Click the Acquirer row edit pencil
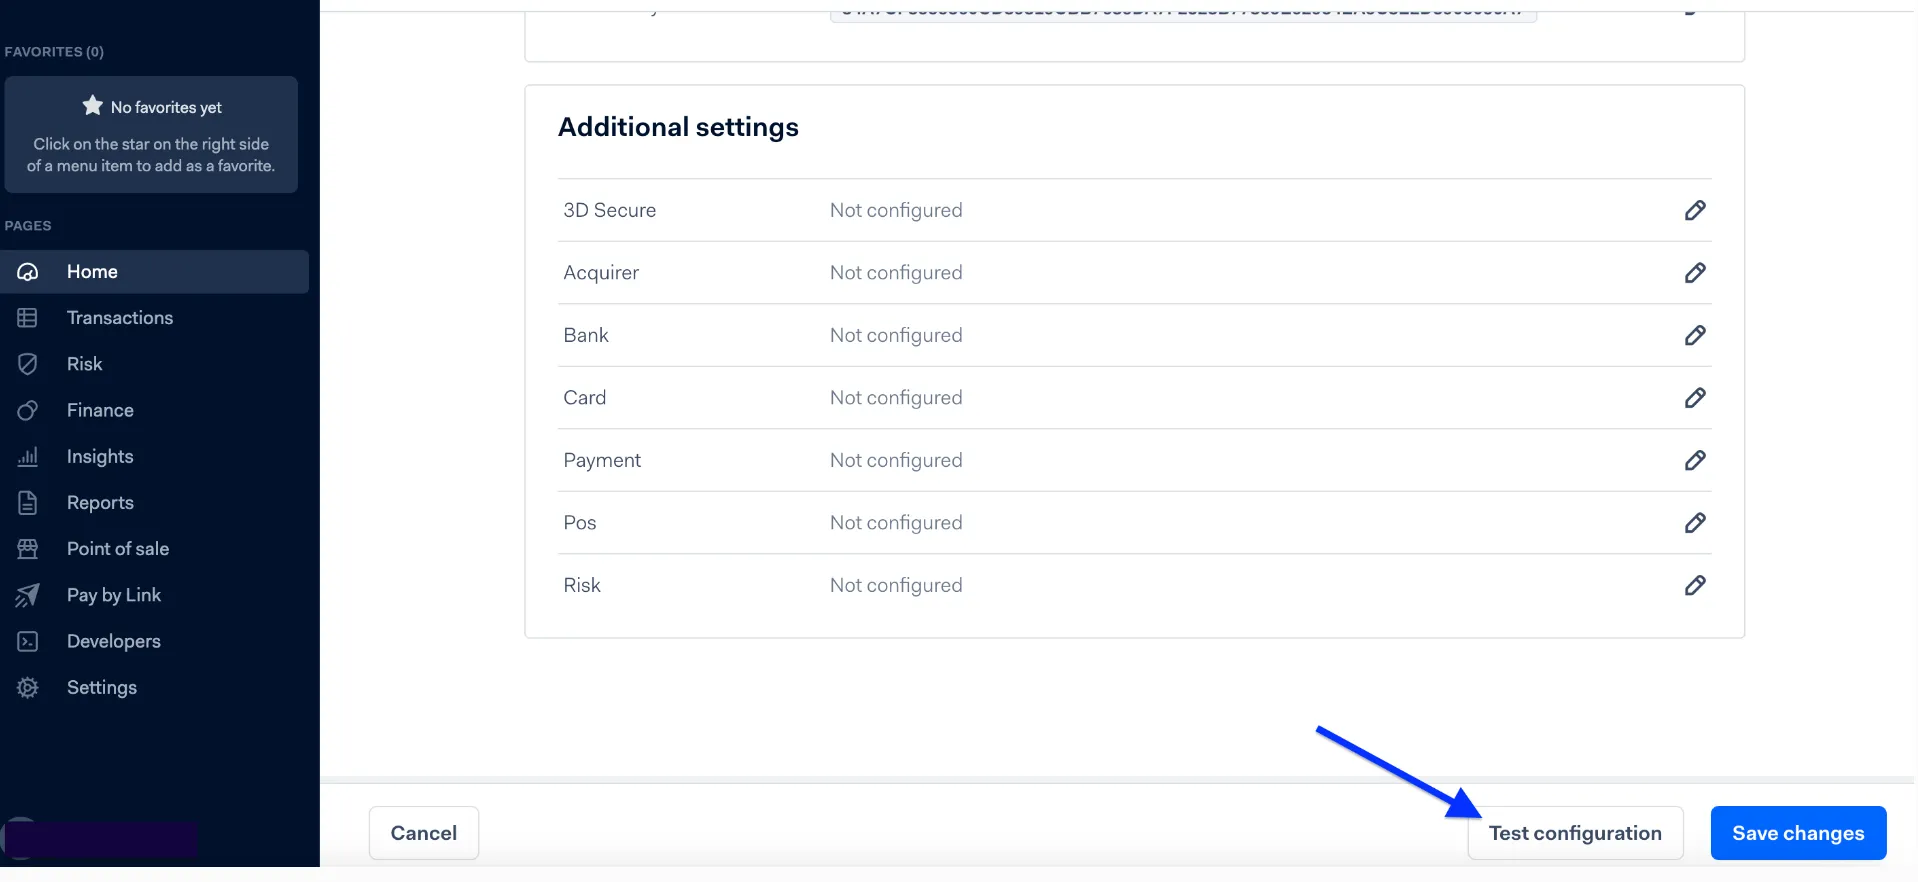 coord(1694,273)
